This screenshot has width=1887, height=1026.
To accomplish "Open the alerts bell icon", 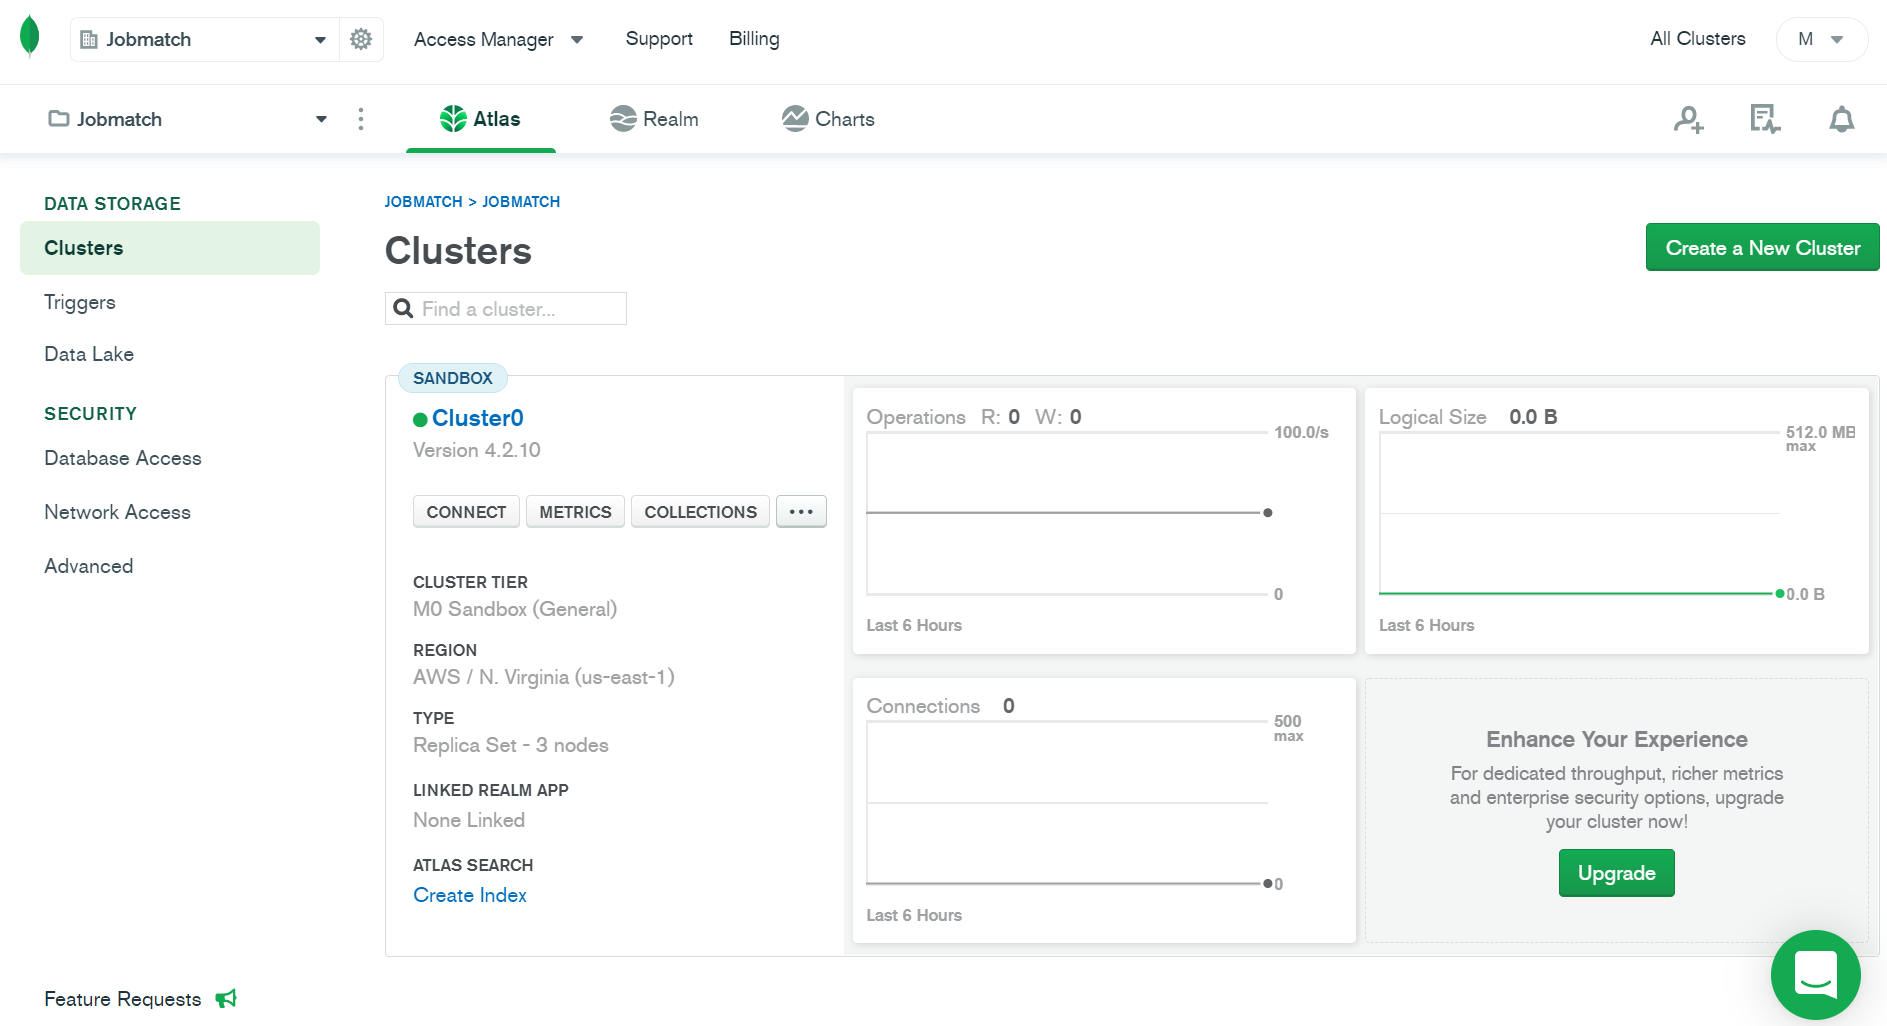I will [x=1841, y=119].
